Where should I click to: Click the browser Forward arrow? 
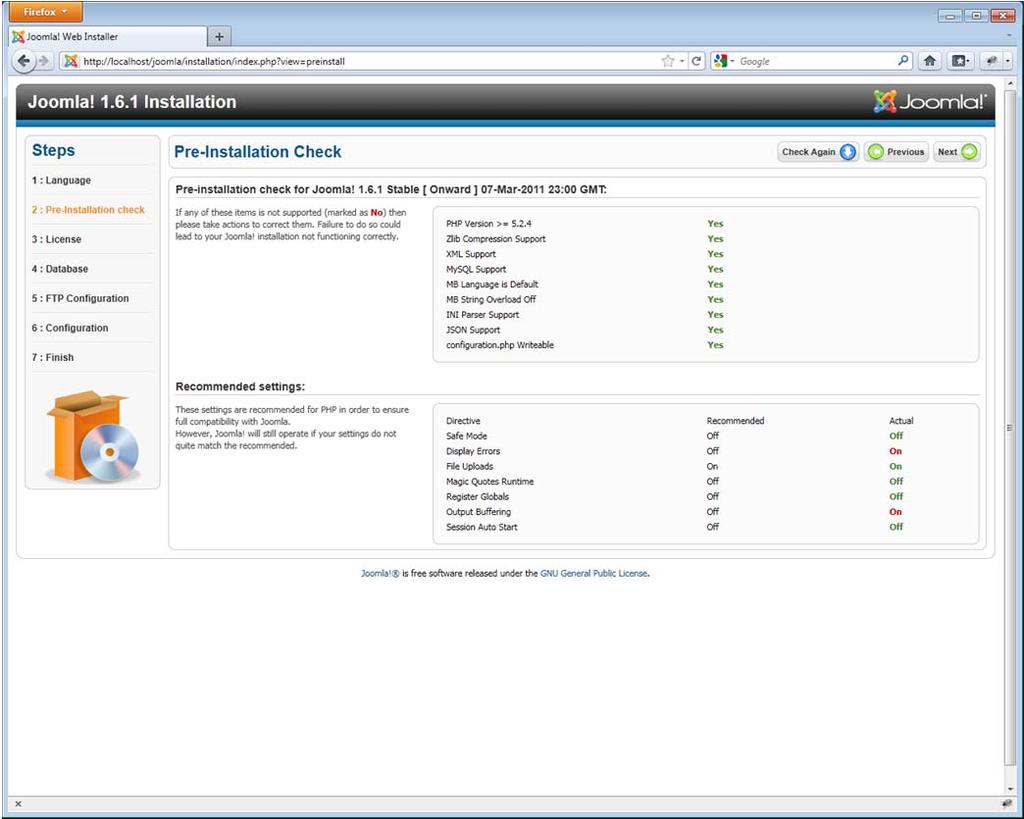[x=44, y=61]
